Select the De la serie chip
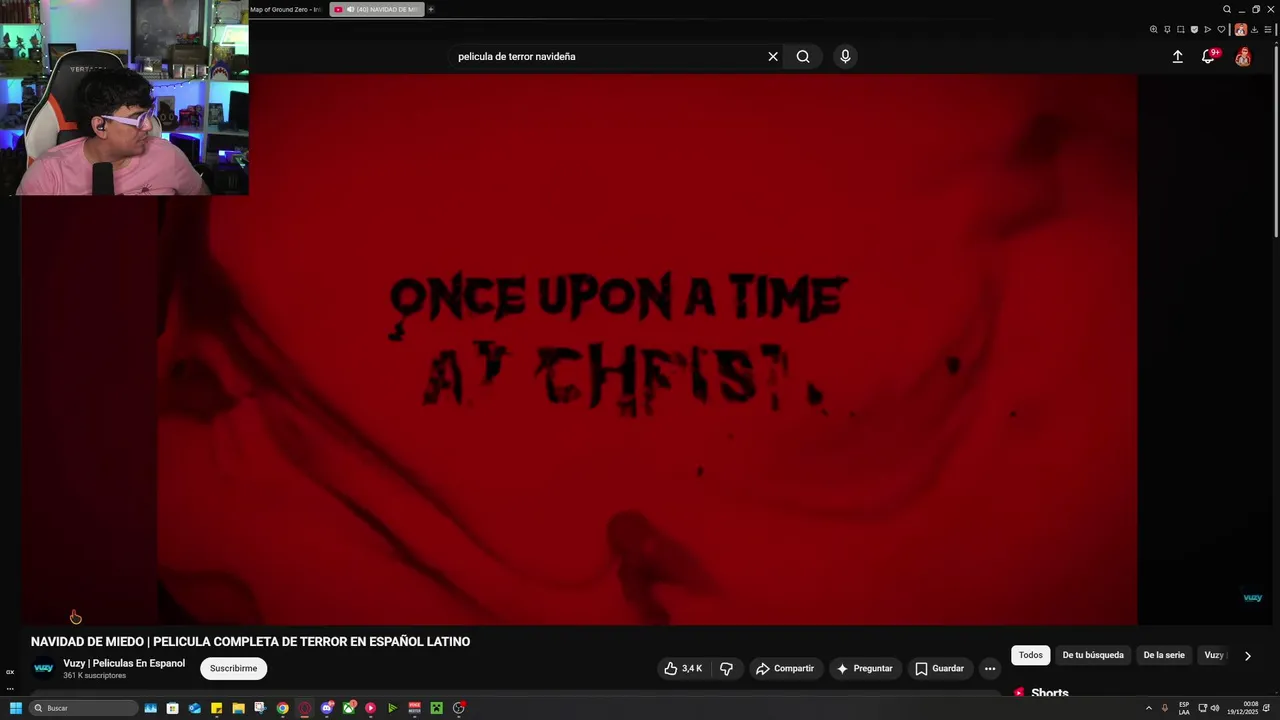The height and width of the screenshot is (720, 1280). (x=1164, y=655)
